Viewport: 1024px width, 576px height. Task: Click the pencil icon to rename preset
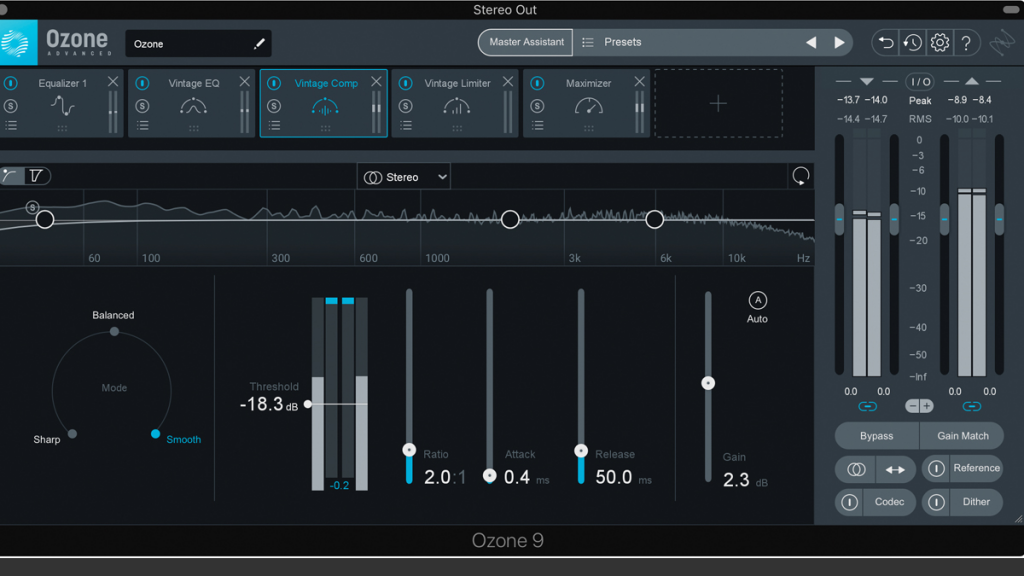[260, 44]
